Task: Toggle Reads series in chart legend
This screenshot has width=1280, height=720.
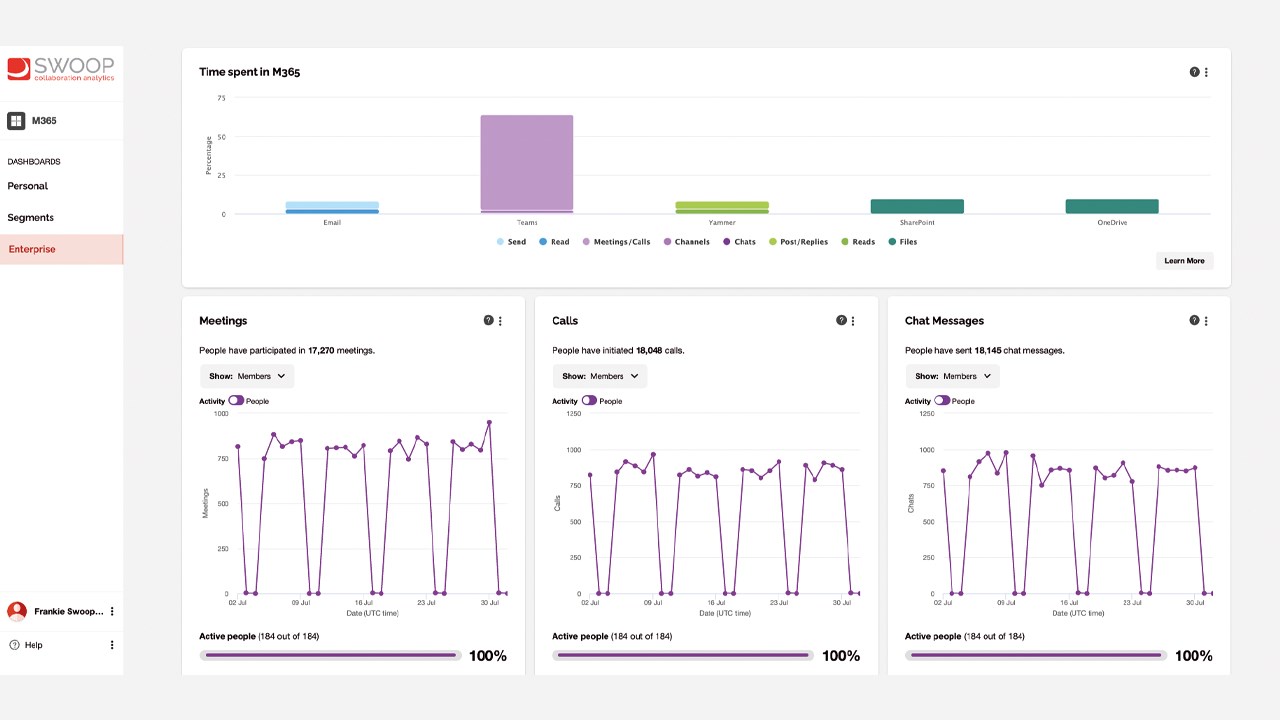Action: (x=858, y=242)
